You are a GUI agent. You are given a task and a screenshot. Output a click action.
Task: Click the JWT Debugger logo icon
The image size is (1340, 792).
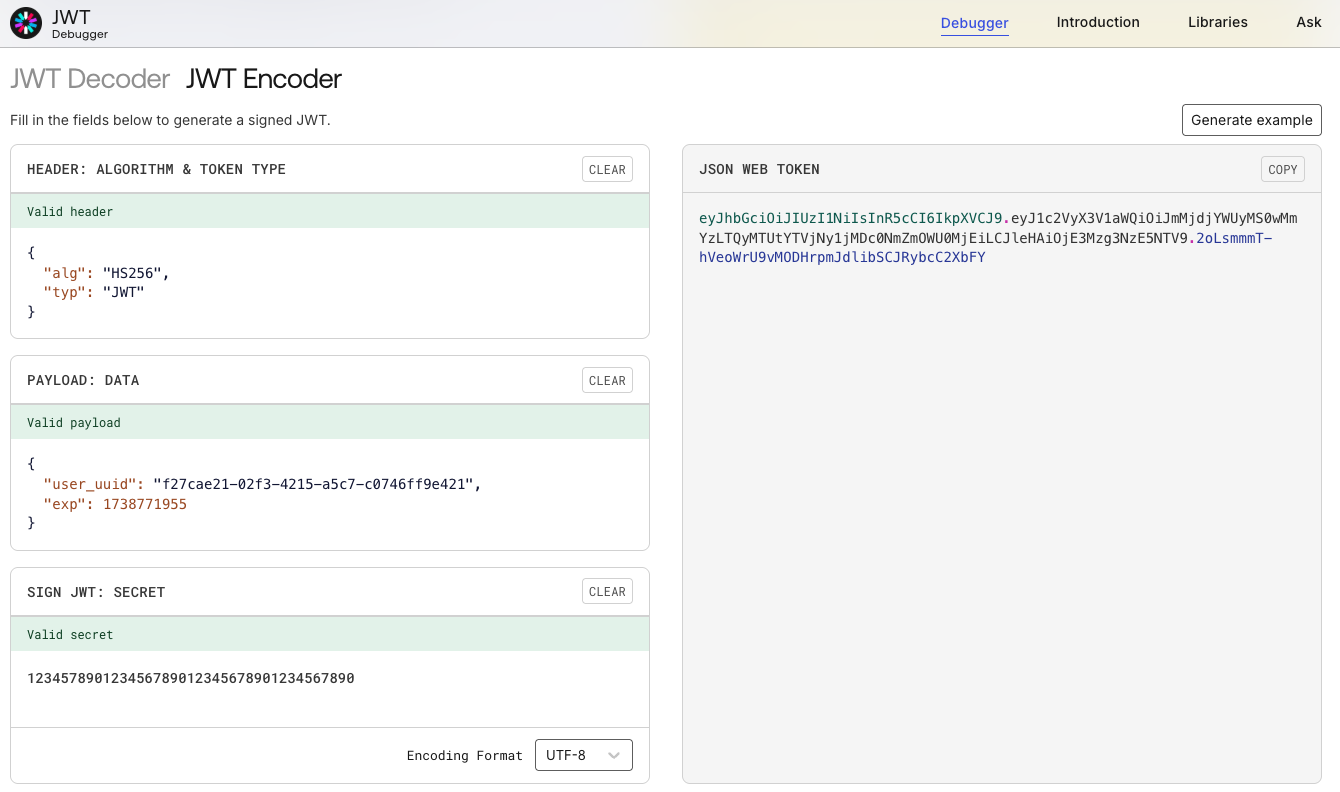coord(26,23)
